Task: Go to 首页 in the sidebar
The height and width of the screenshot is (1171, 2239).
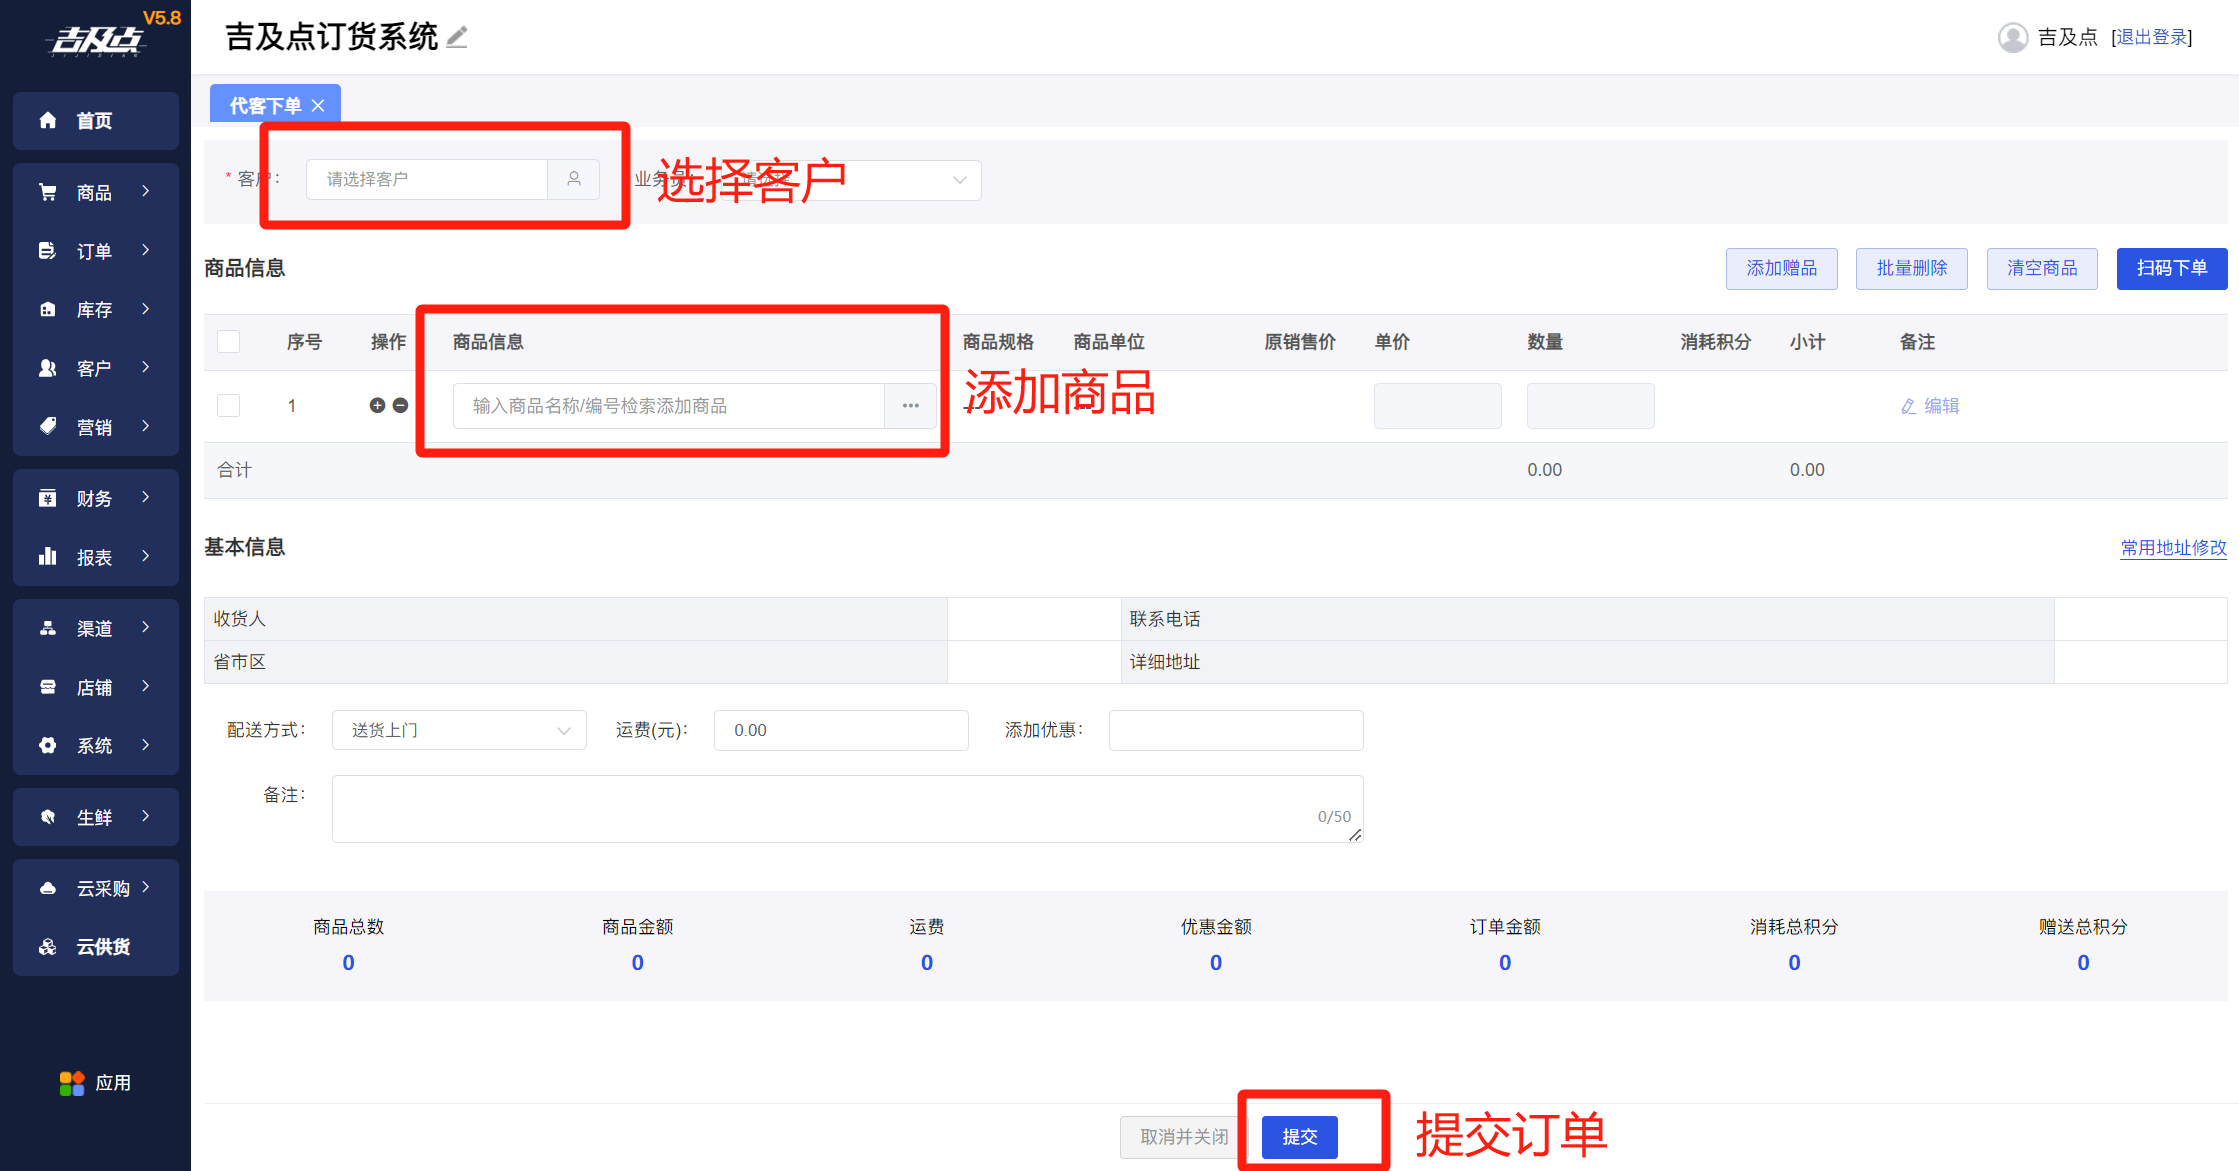Action: pos(96,121)
